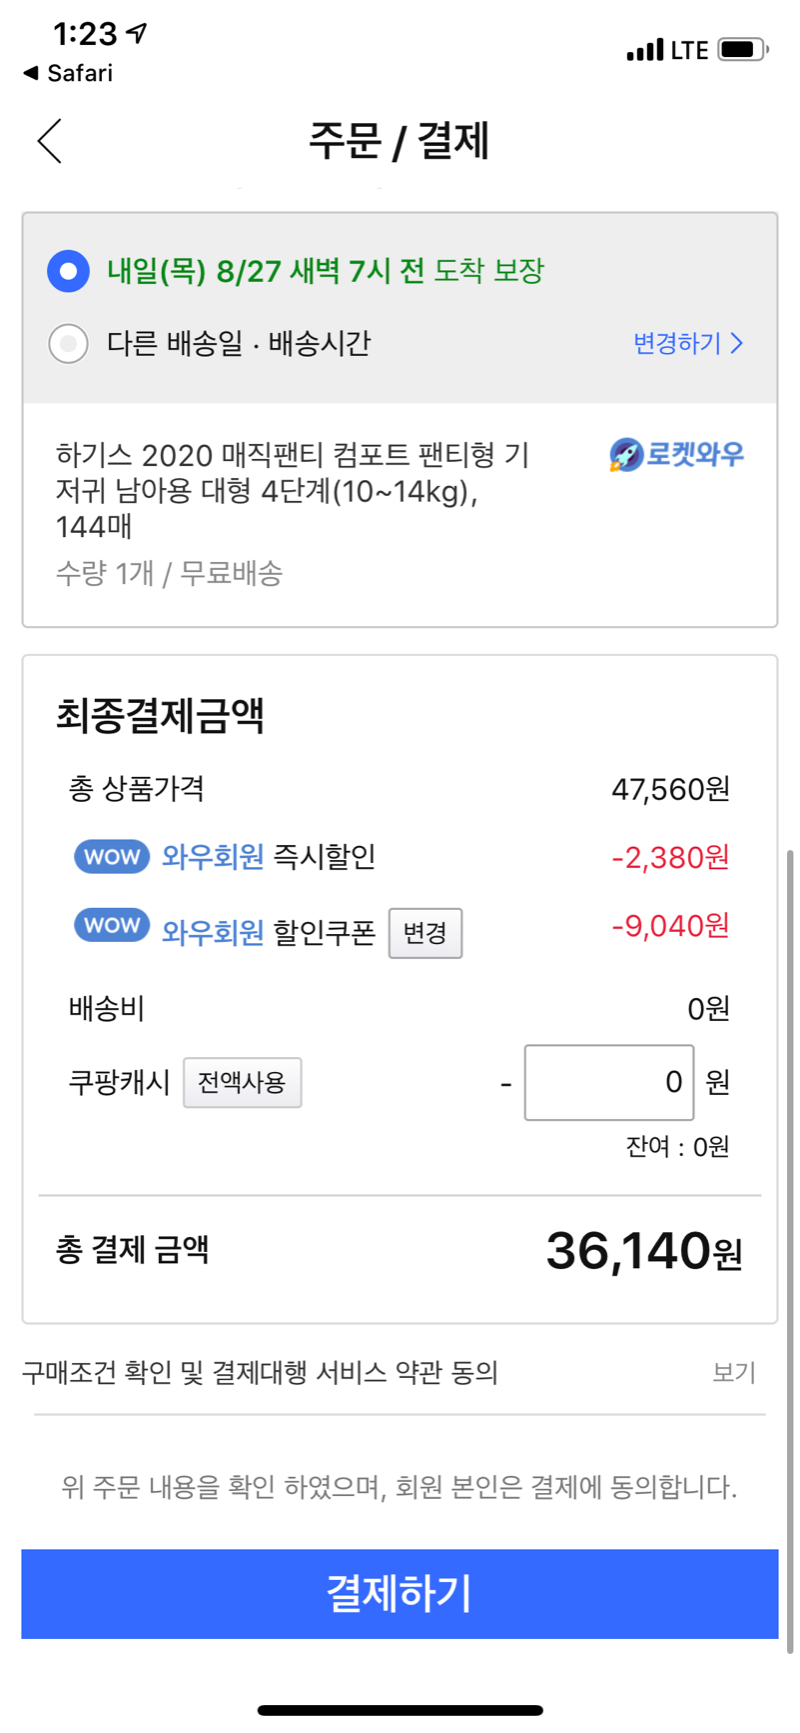Image resolution: width=800 pixels, height=1733 pixels.
Task: Tap the location arrow status icon
Action: pos(137,33)
